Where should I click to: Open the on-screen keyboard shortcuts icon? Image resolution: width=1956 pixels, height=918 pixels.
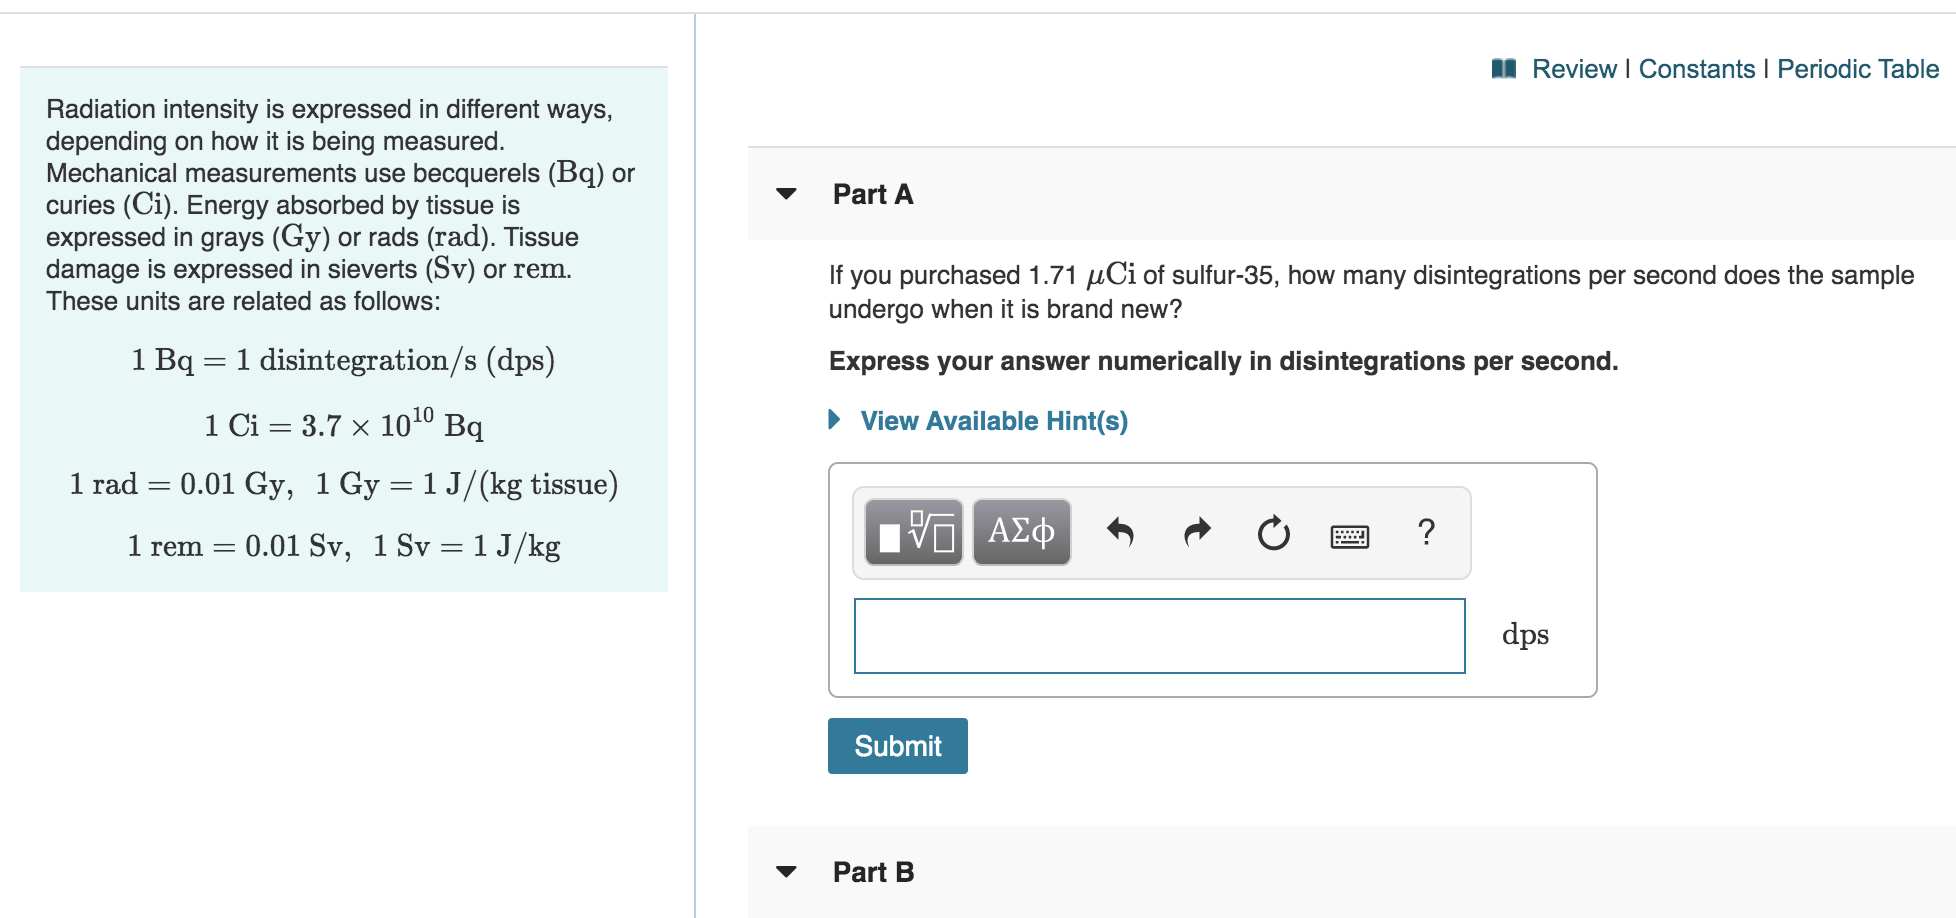point(1348,535)
